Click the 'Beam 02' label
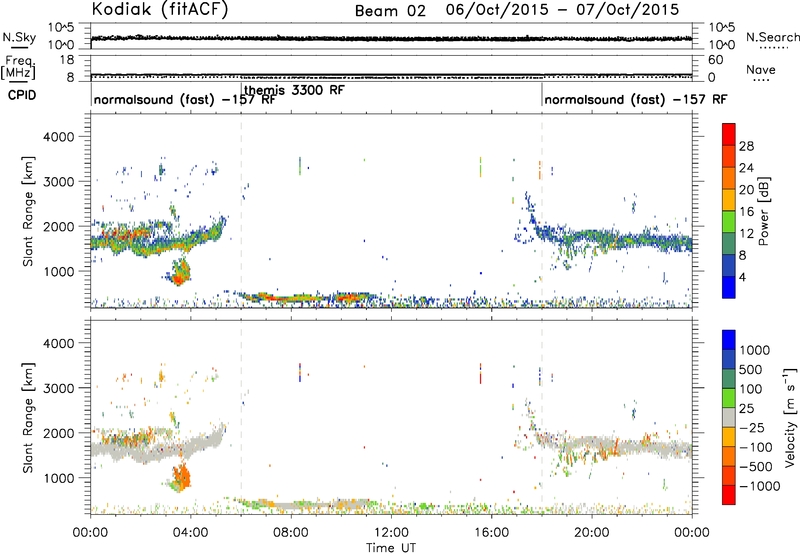 click(x=390, y=11)
